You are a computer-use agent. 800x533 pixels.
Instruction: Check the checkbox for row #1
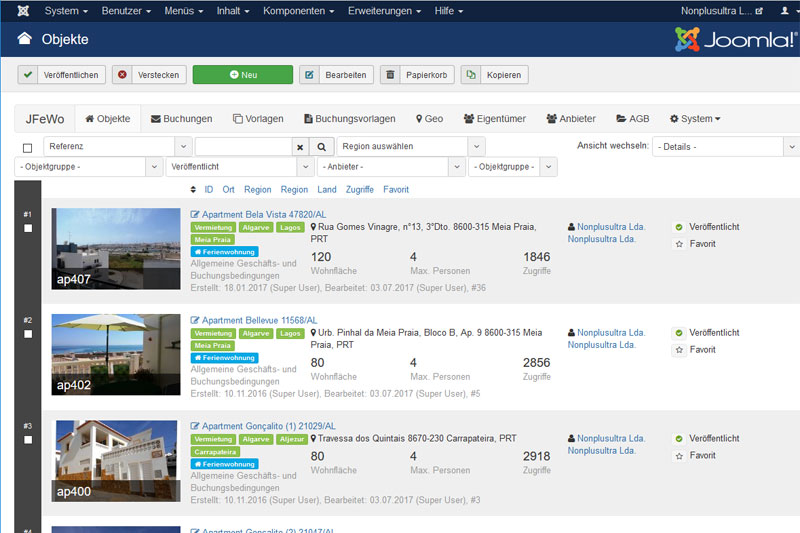[28, 228]
